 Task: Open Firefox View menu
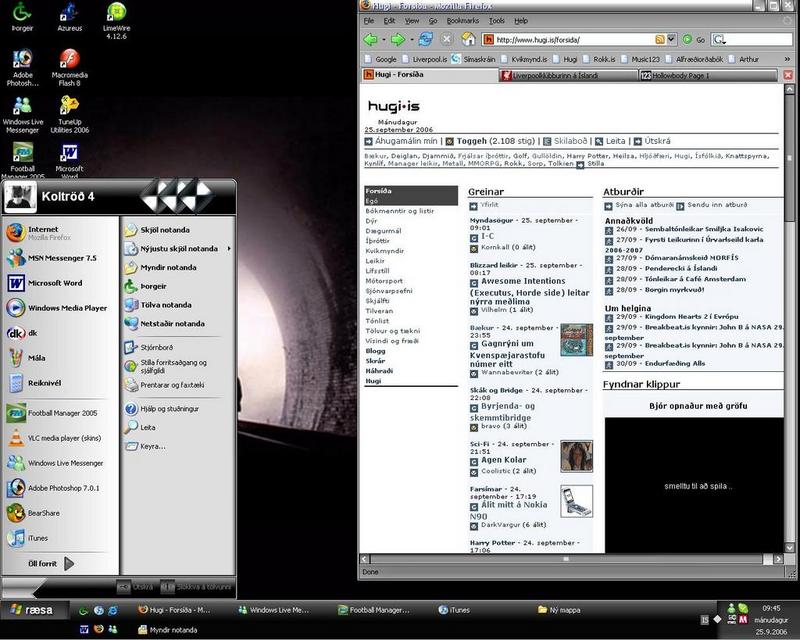pos(412,21)
